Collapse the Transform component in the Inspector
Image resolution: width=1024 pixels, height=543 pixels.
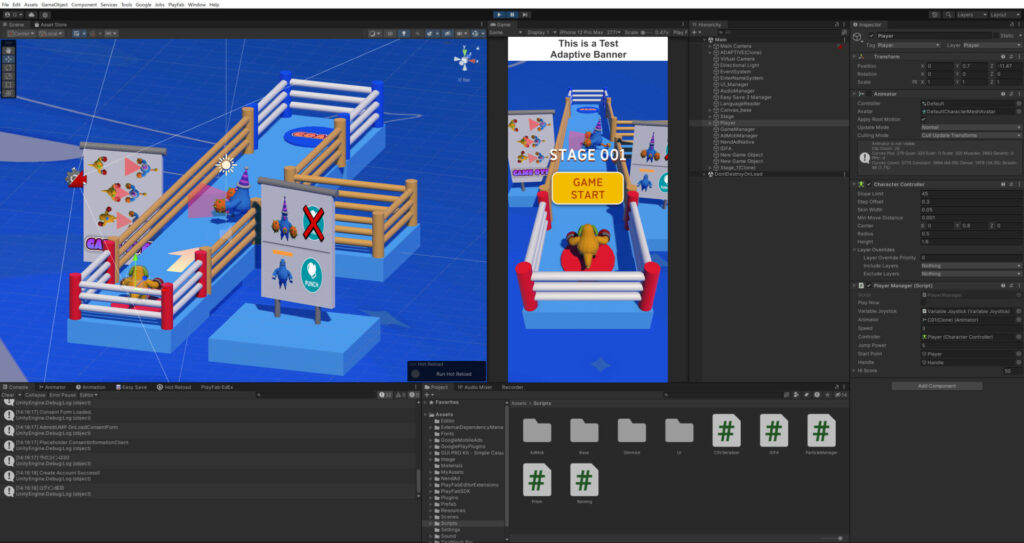[x=856, y=57]
